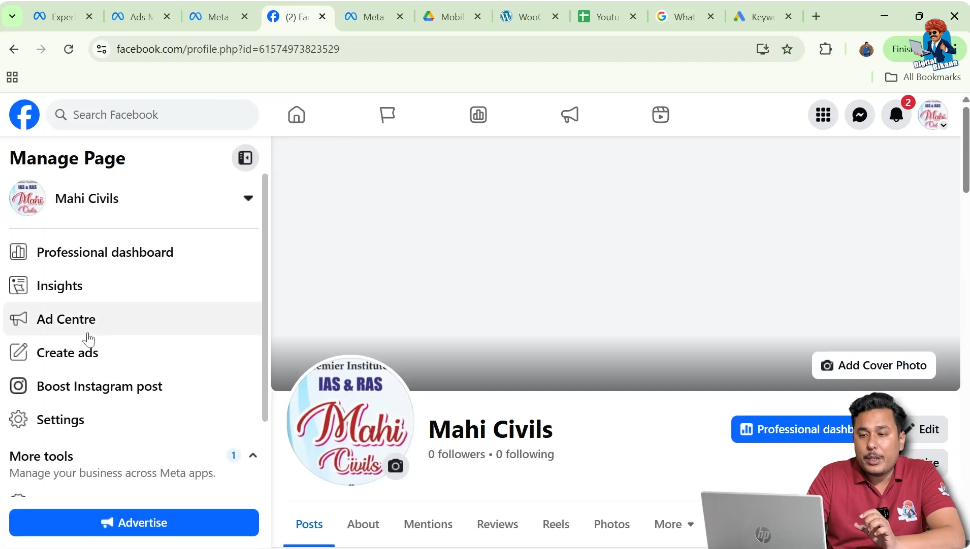Open All Bookmarks folder
Screen dimensions: 970x549
pyautogui.click(x=922, y=77)
